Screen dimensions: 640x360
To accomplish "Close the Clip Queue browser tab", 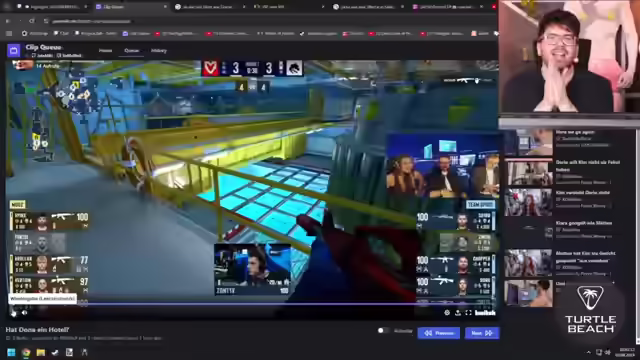I will [165, 7].
